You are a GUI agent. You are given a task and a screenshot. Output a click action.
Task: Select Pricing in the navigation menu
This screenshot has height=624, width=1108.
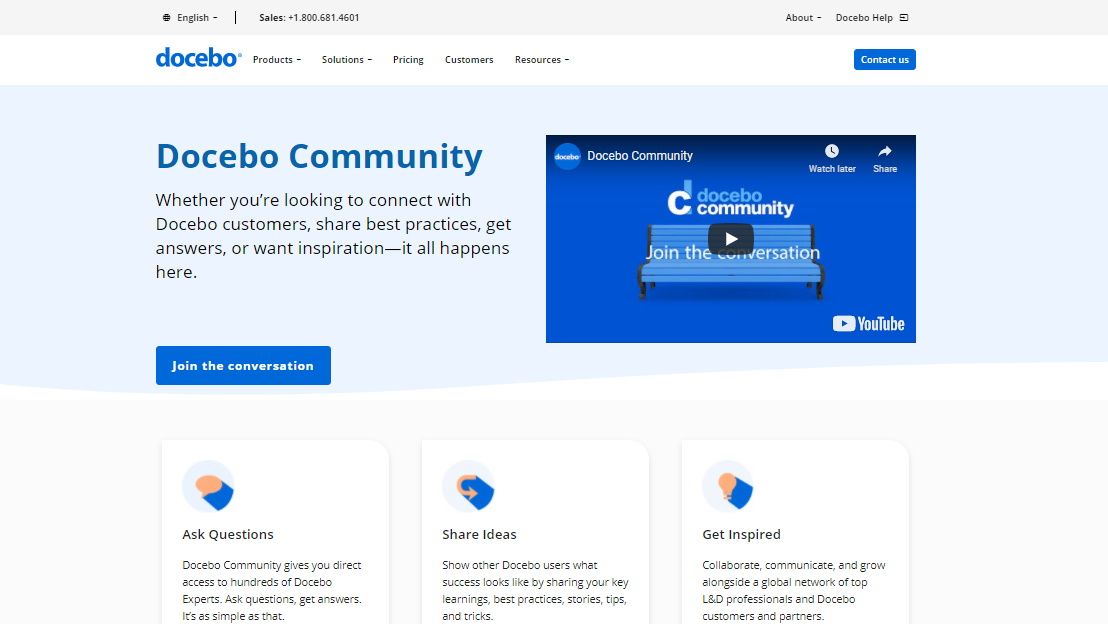pyautogui.click(x=408, y=59)
